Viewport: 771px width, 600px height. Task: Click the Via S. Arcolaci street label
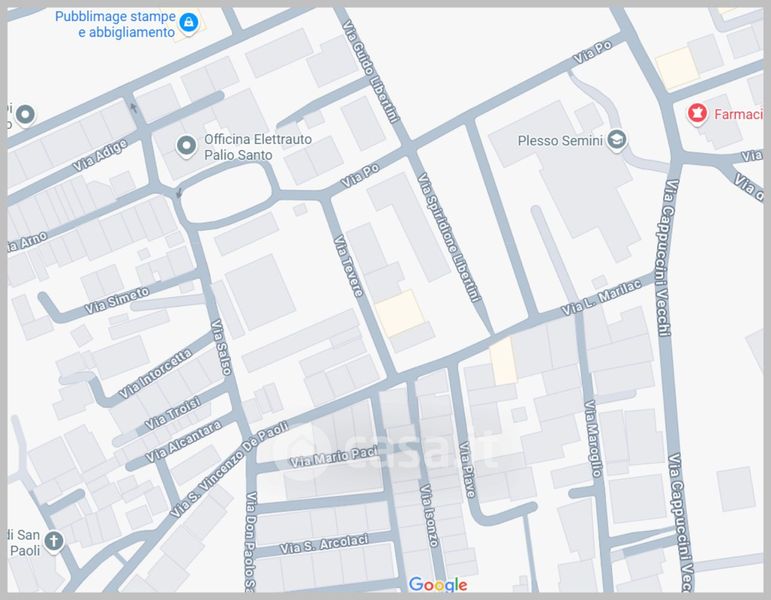(324, 544)
